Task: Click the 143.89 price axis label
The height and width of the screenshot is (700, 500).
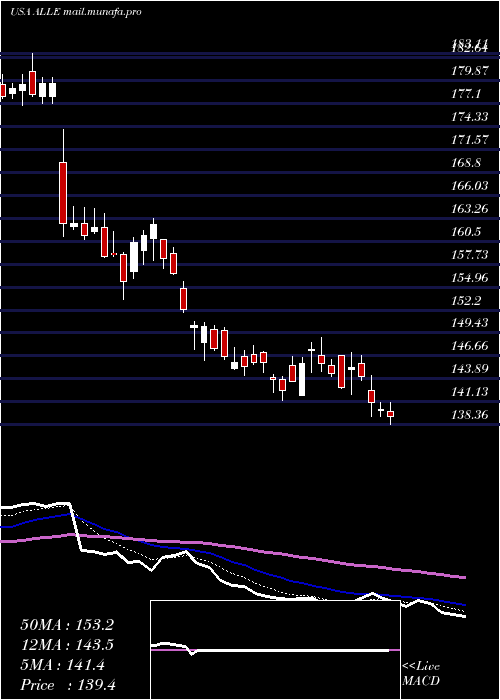Action: [x=470, y=369]
